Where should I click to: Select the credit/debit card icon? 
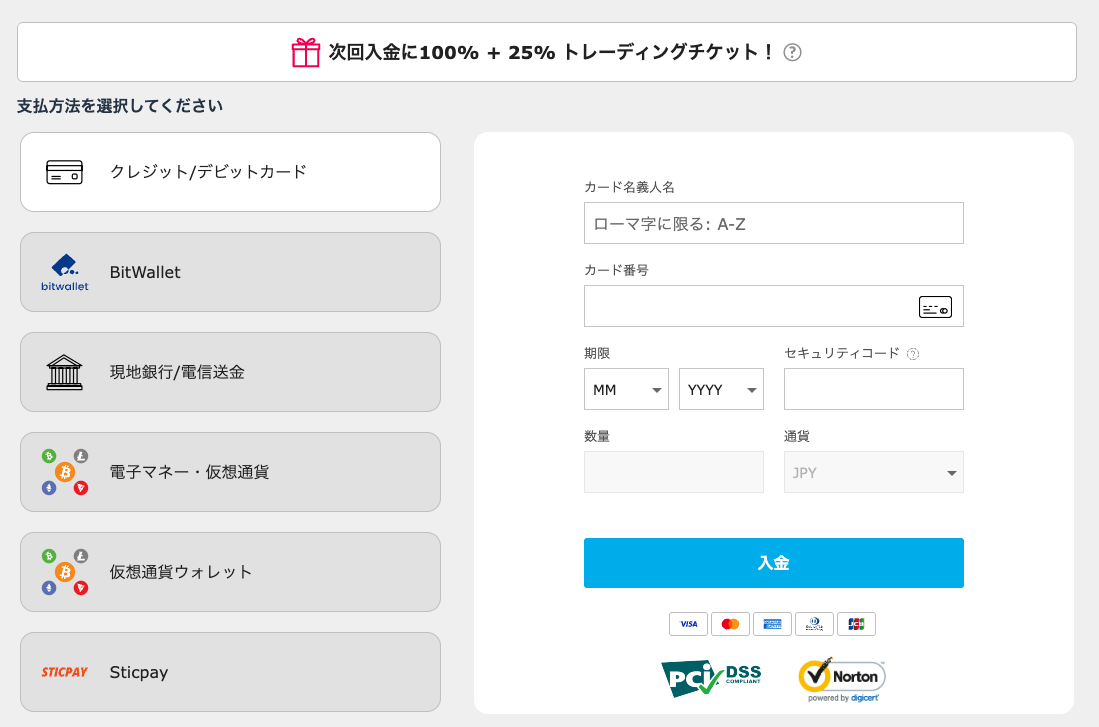63,171
